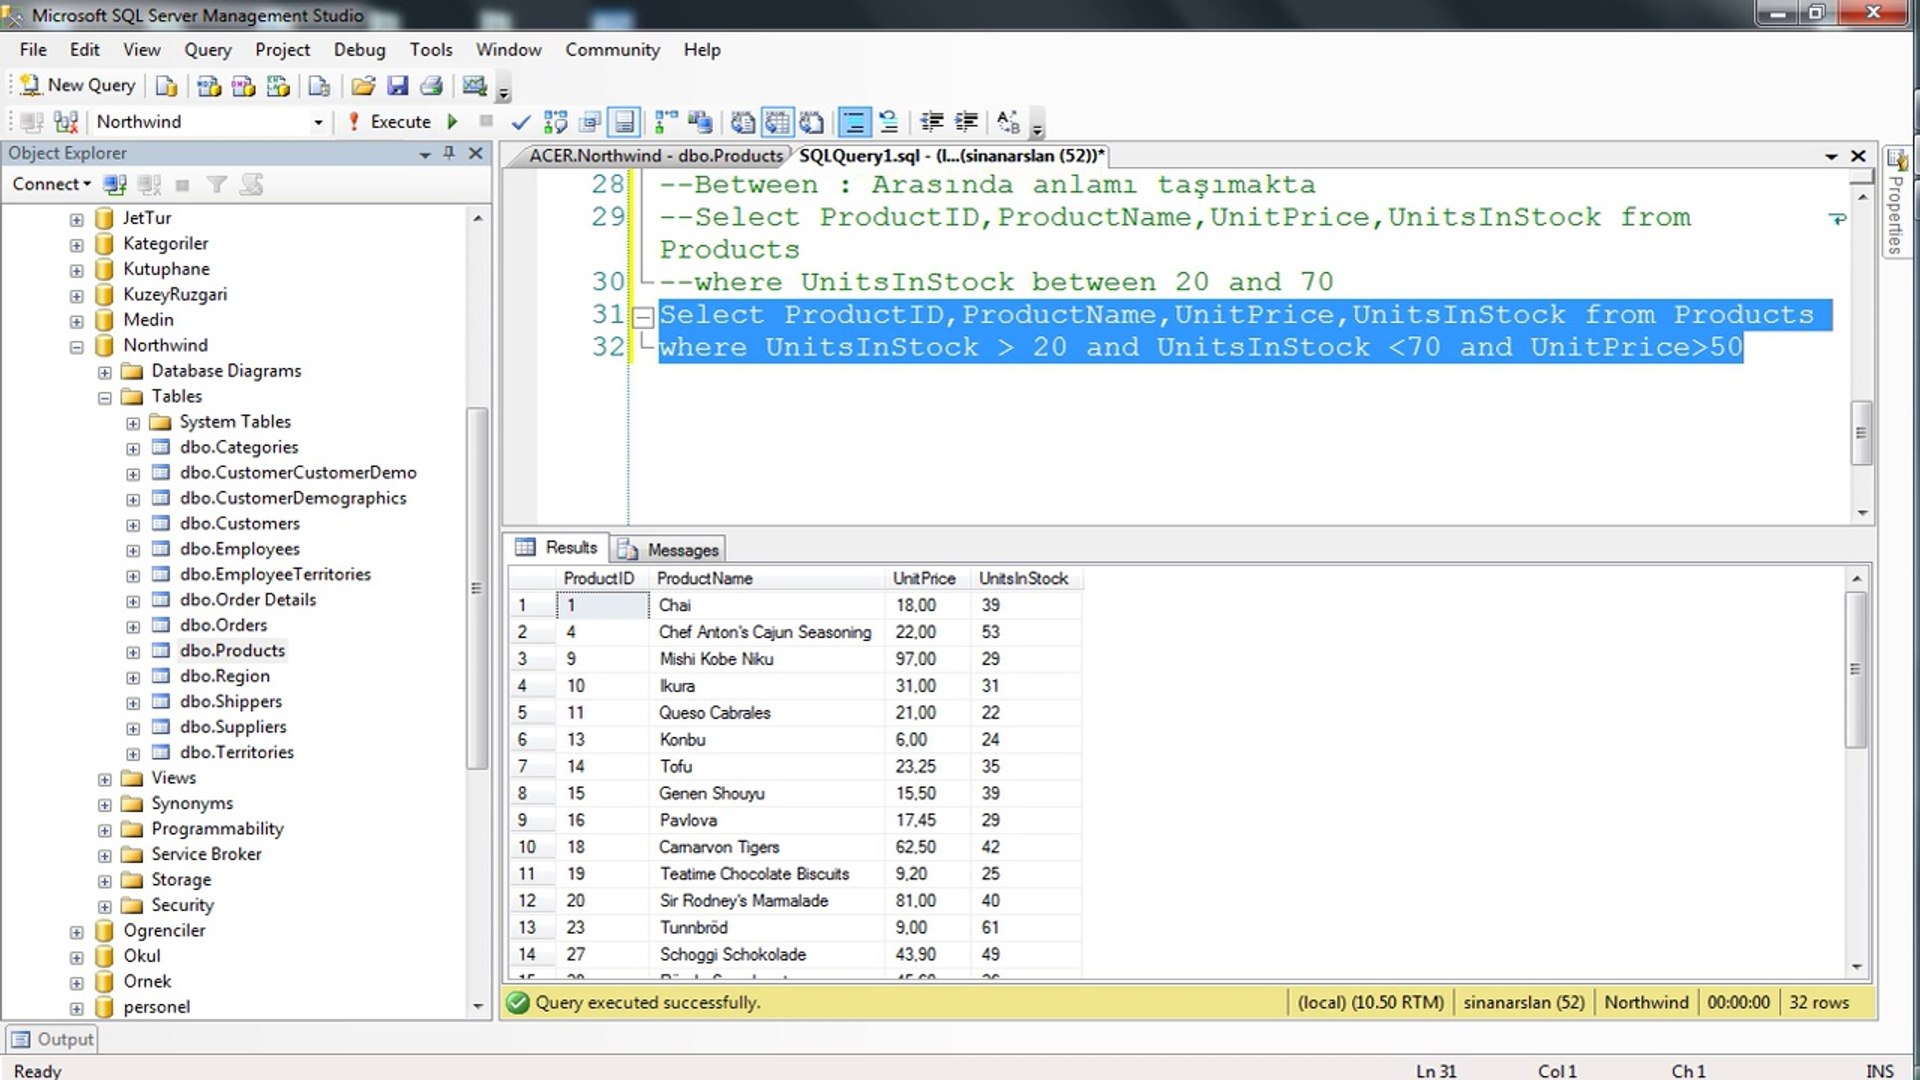The width and height of the screenshot is (1920, 1080).
Task: Switch to Results to Text
Action: 742,122
